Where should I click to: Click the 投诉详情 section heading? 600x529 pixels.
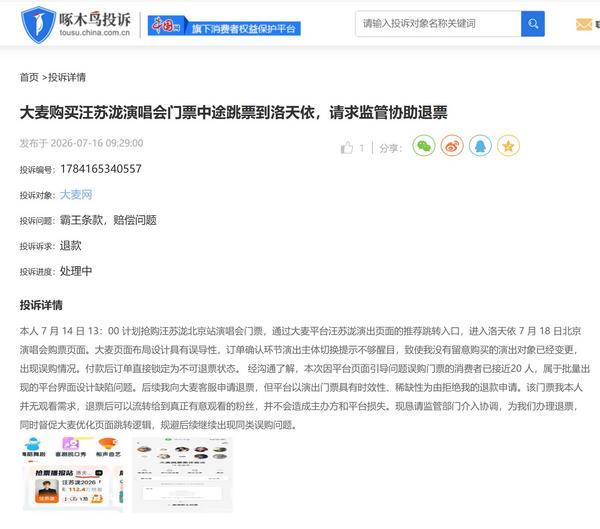(41, 305)
